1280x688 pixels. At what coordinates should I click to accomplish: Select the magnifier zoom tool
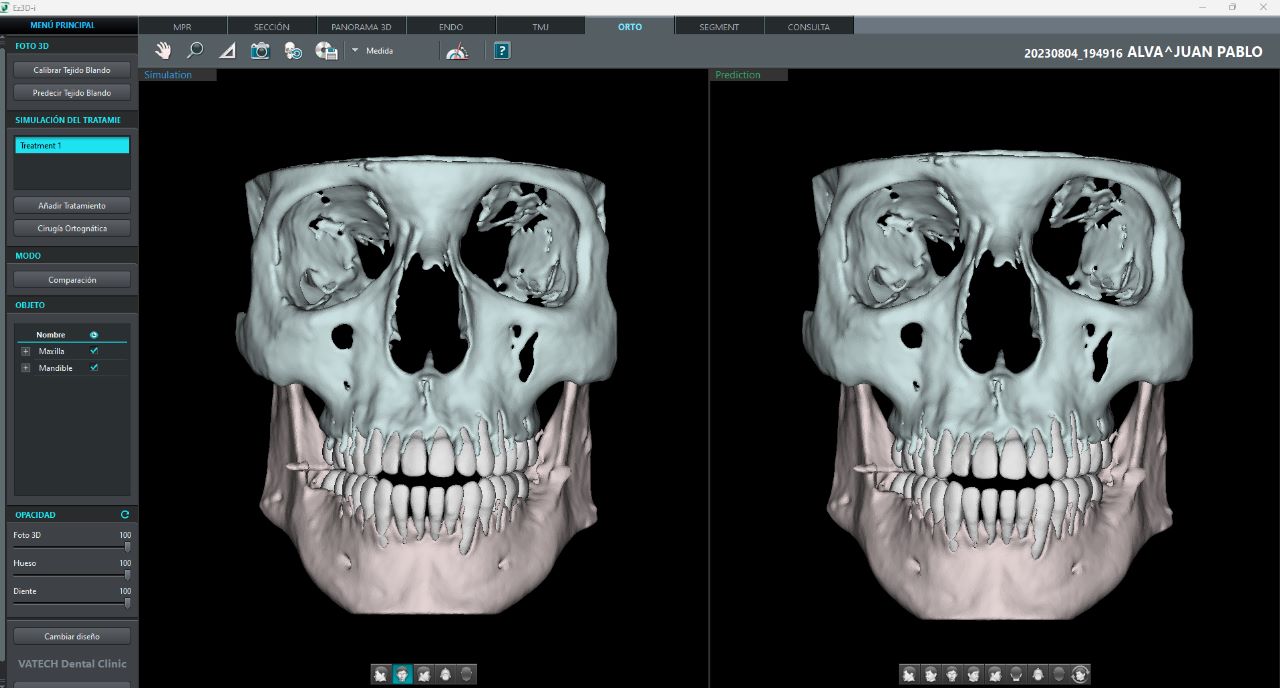[195, 50]
